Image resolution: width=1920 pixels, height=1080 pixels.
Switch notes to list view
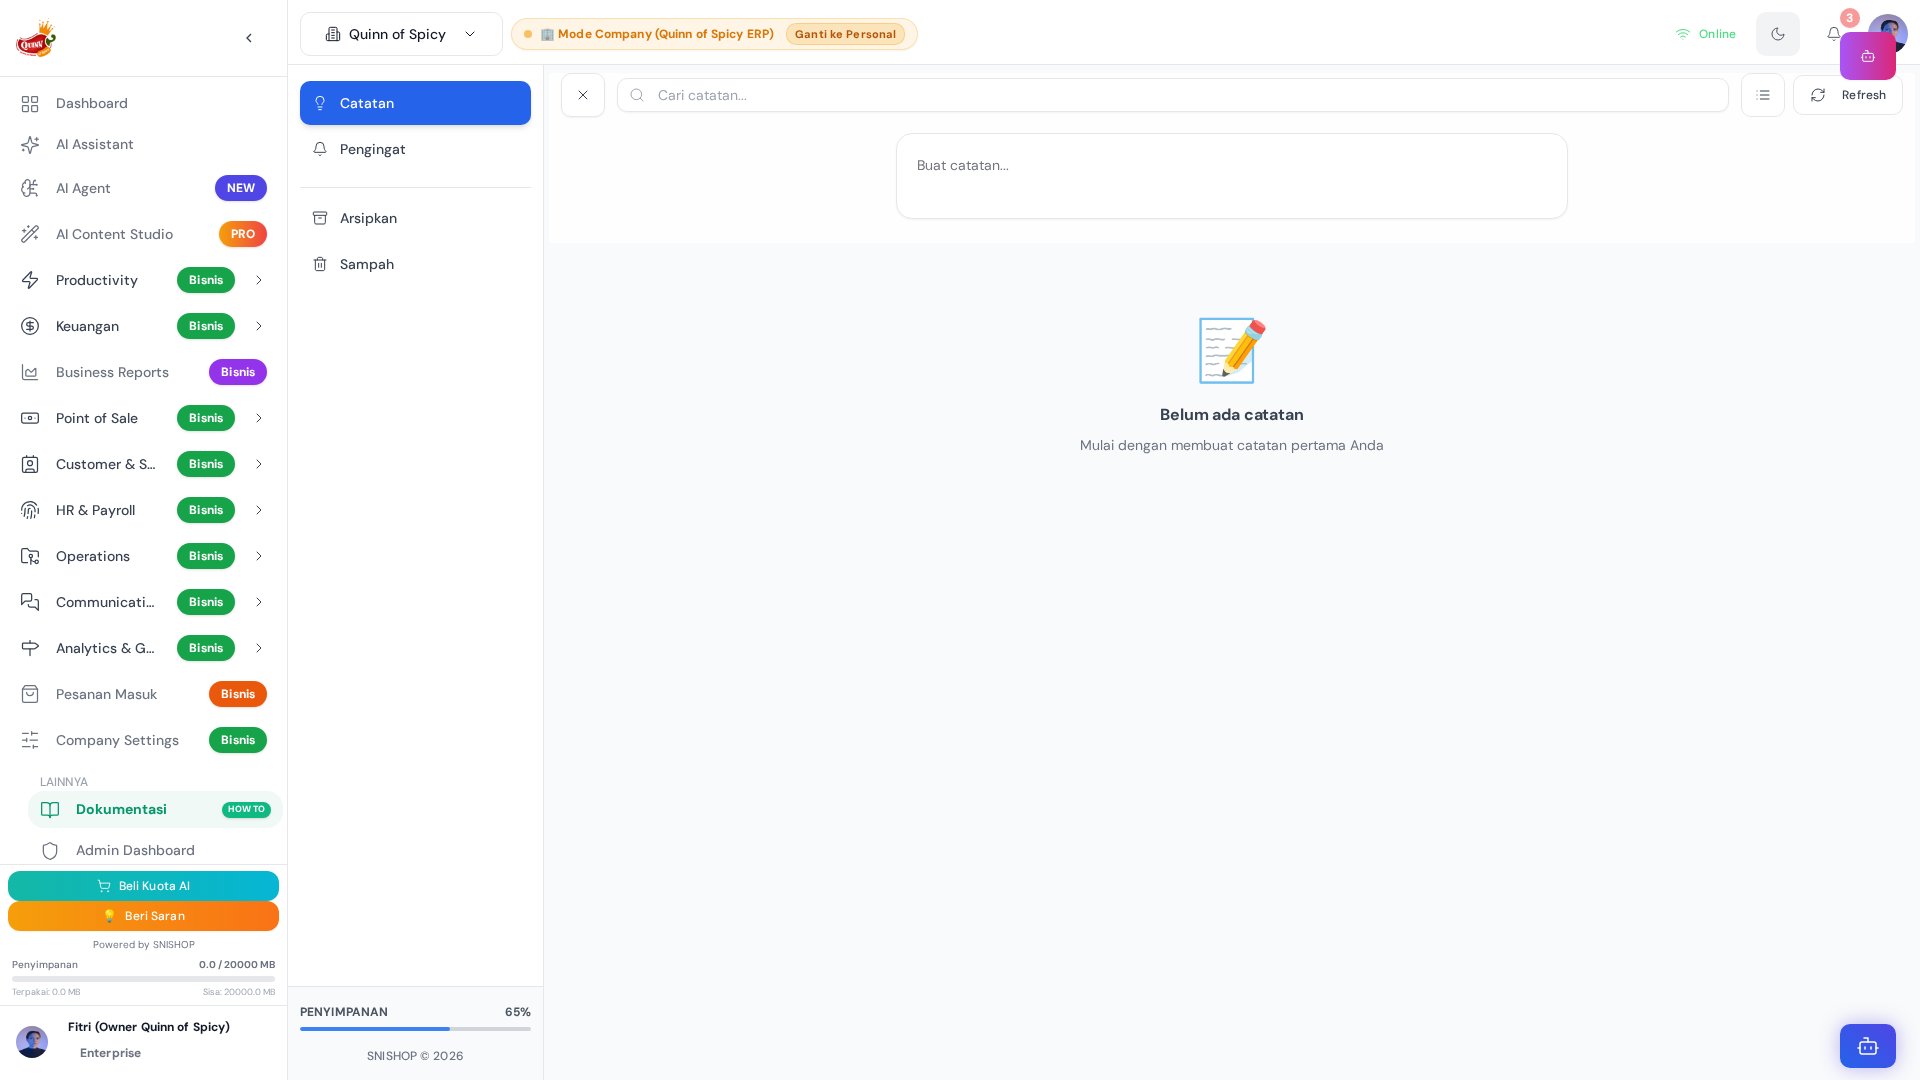[1763, 95]
